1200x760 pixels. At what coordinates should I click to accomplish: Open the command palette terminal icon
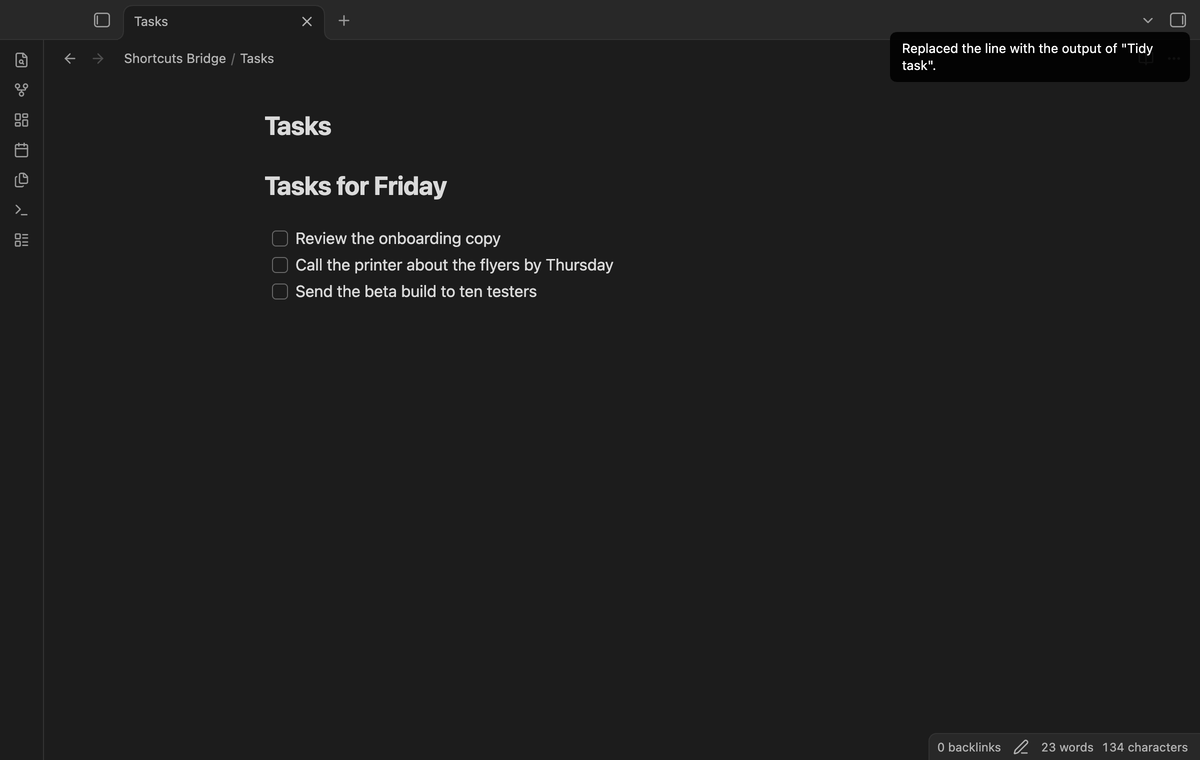[x=21, y=210]
